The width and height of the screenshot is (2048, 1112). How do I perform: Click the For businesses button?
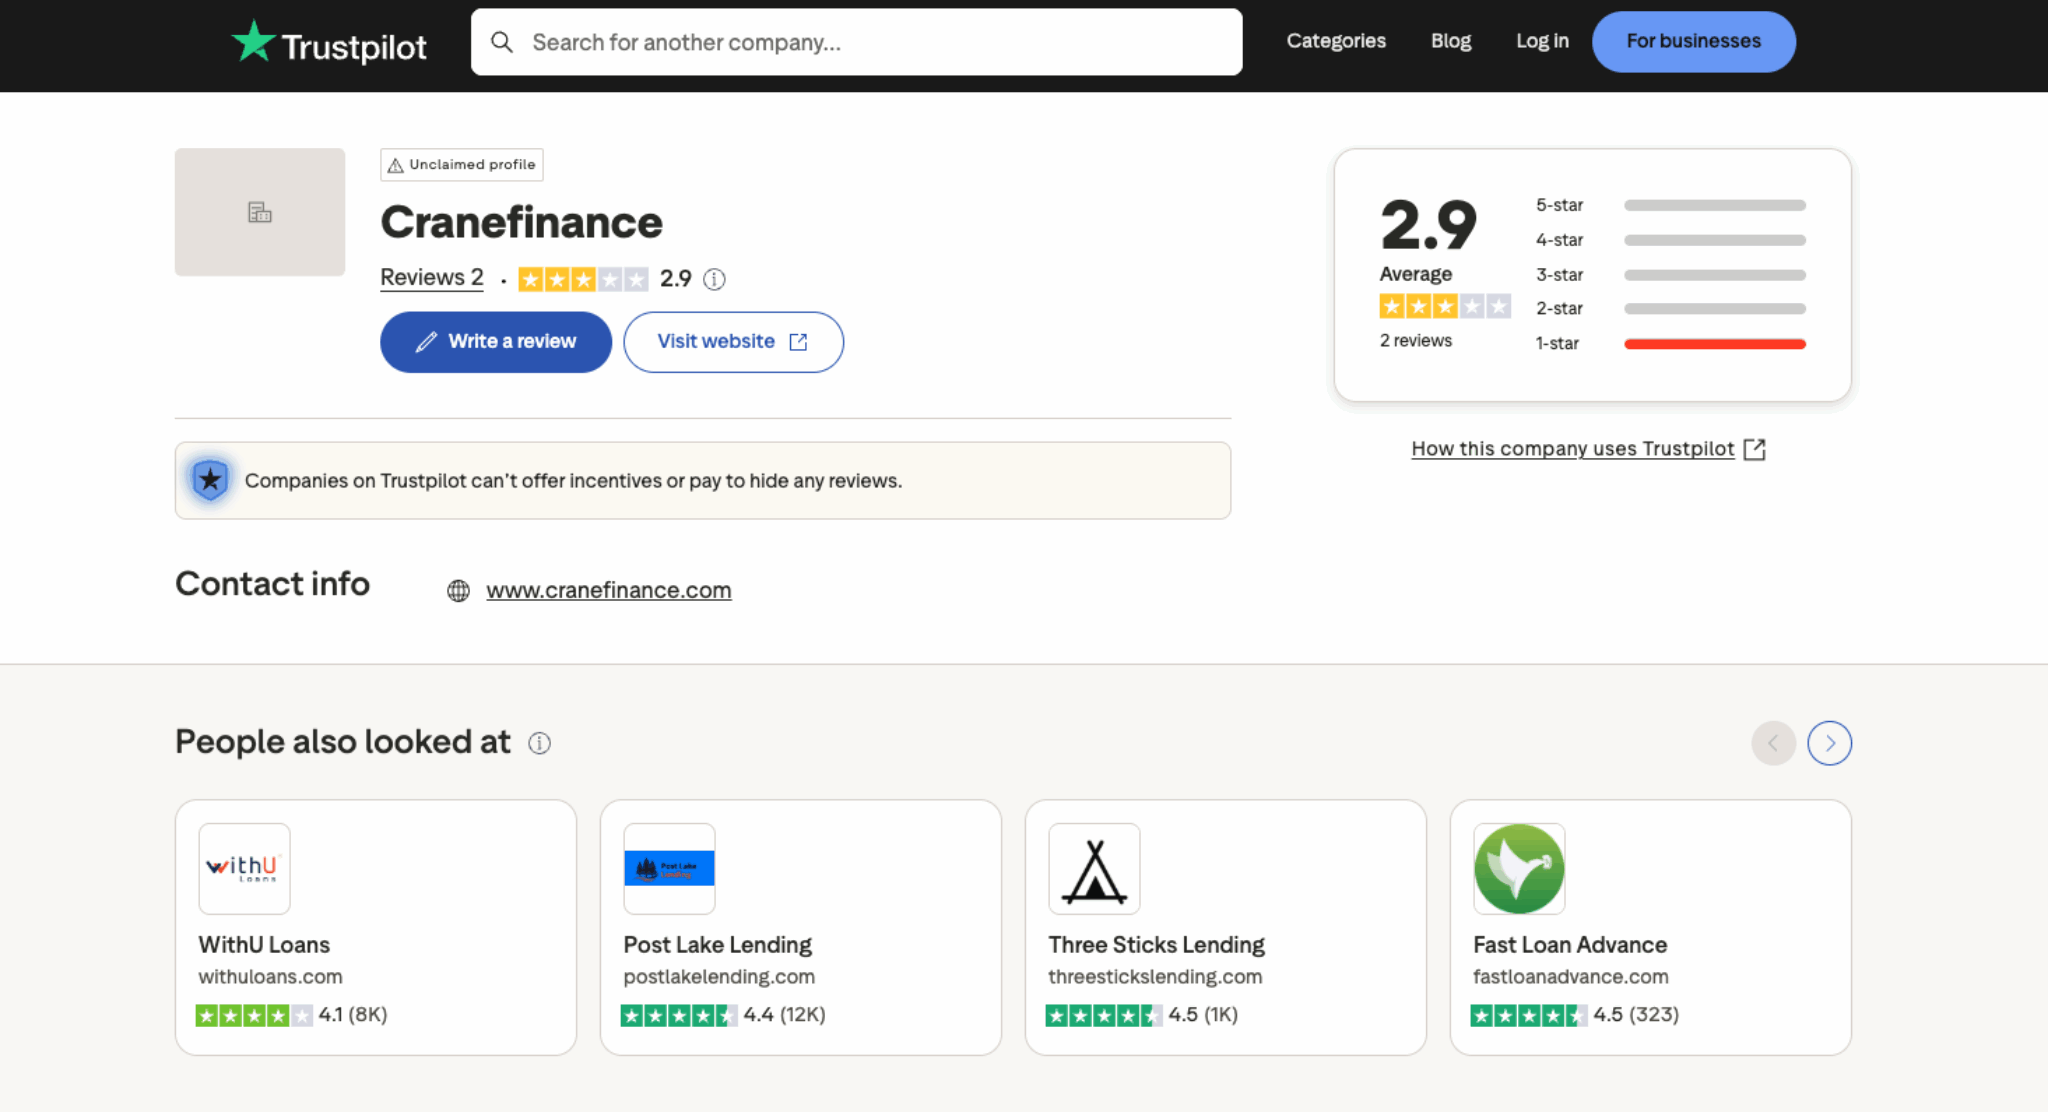pos(1693,41)
